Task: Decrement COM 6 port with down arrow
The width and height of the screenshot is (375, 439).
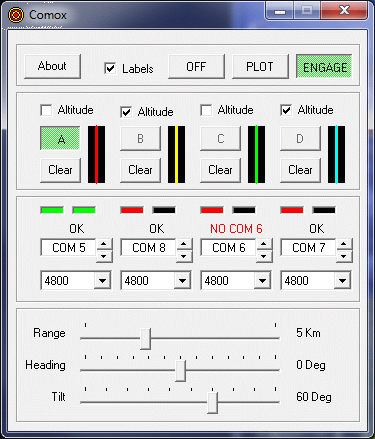Action: [264, 256]
